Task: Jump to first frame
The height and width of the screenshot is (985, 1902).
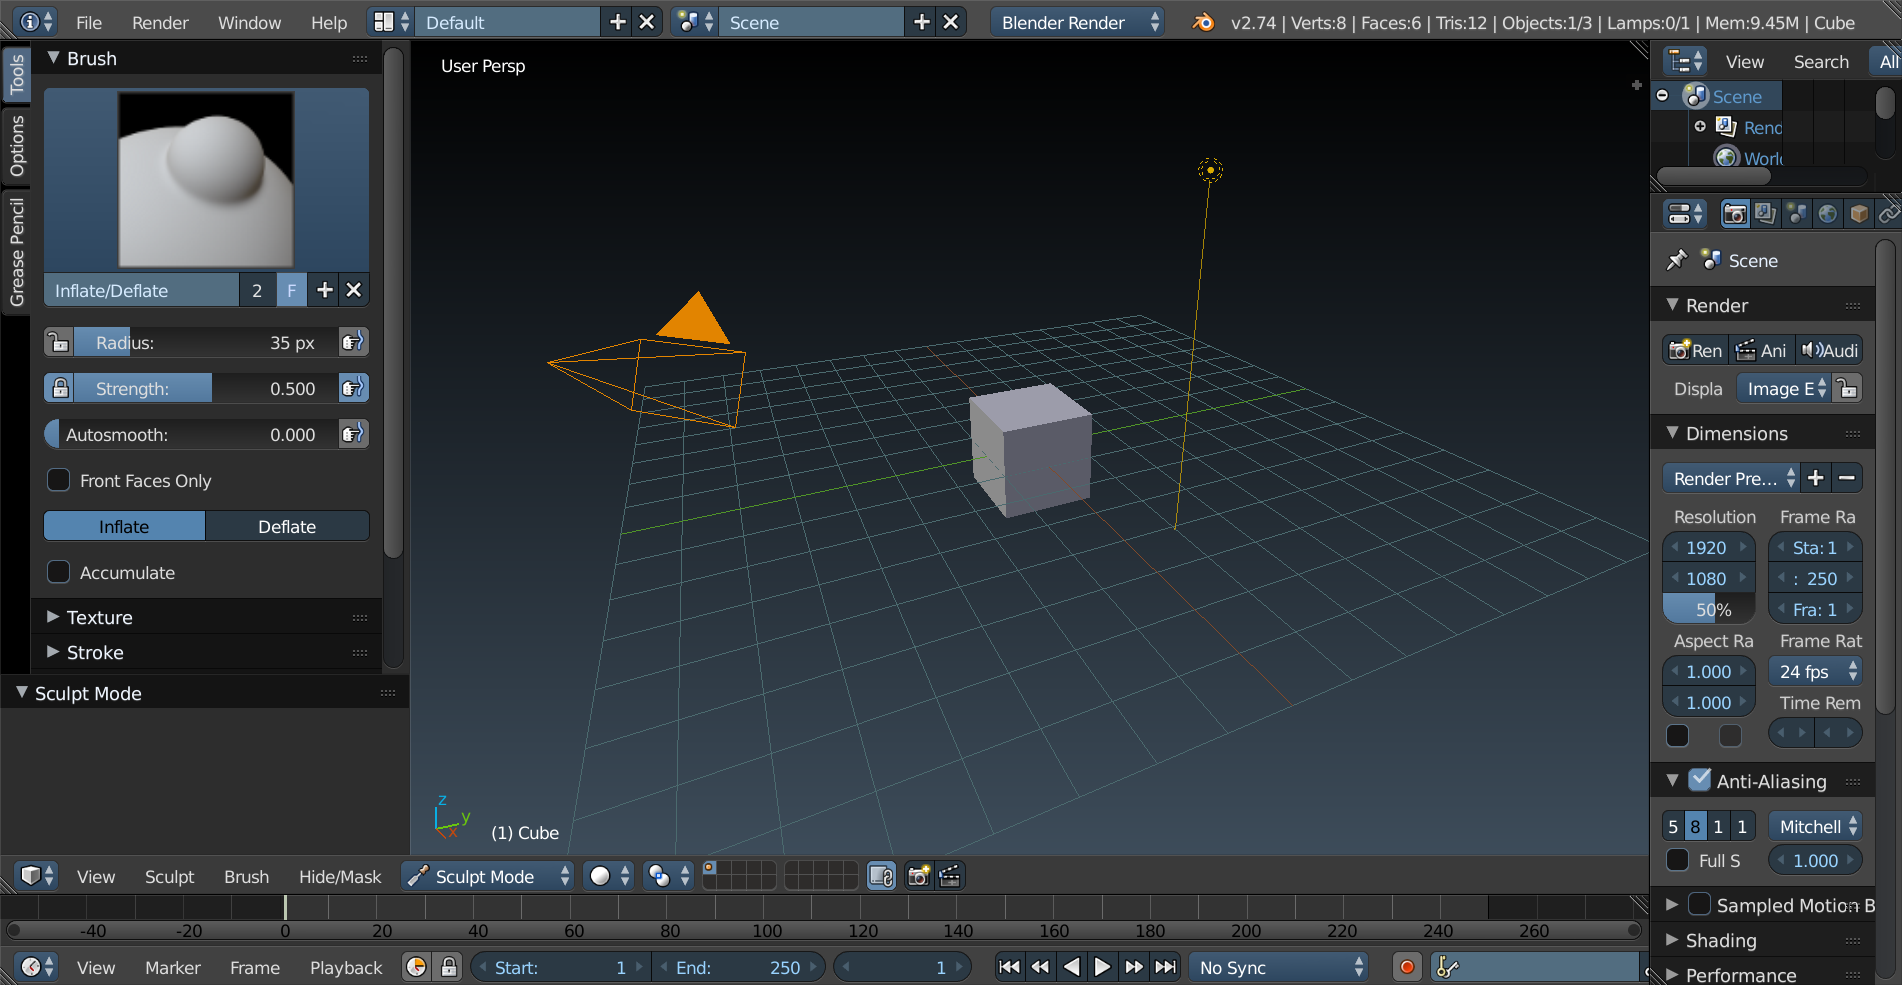Action: click(1009, 967)
